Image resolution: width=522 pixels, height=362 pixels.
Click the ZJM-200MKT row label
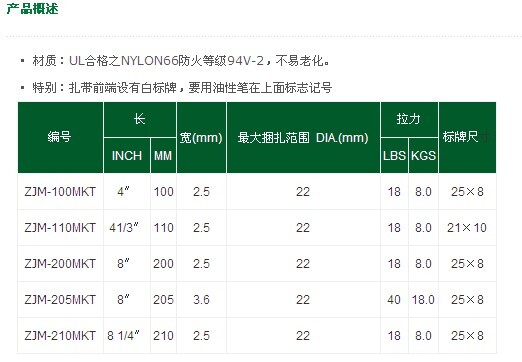coord(60,264)
